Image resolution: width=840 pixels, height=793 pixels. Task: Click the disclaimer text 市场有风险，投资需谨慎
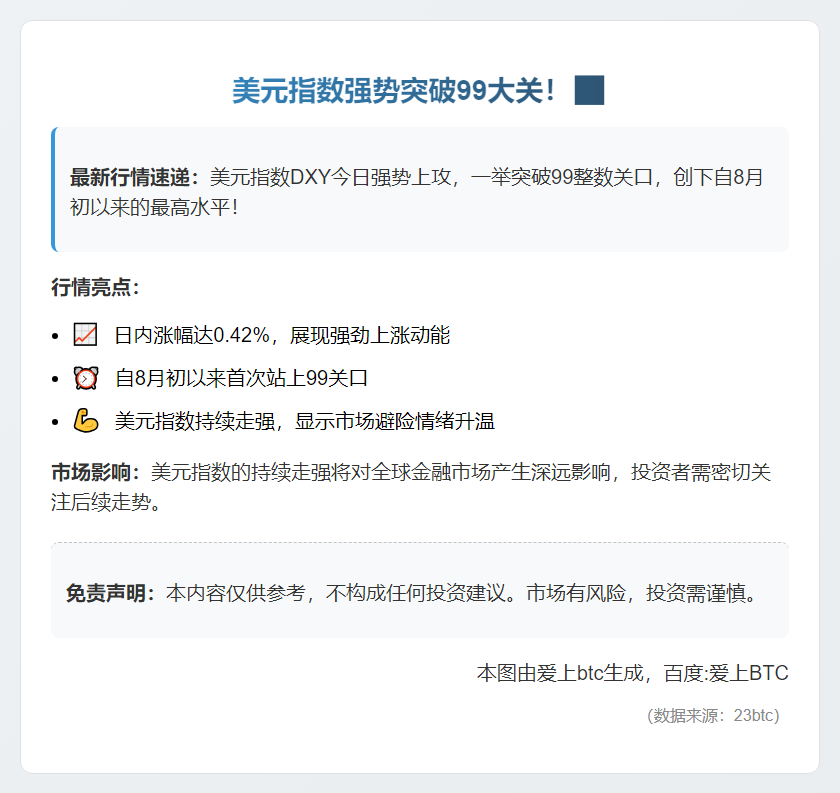coord(642,593)
